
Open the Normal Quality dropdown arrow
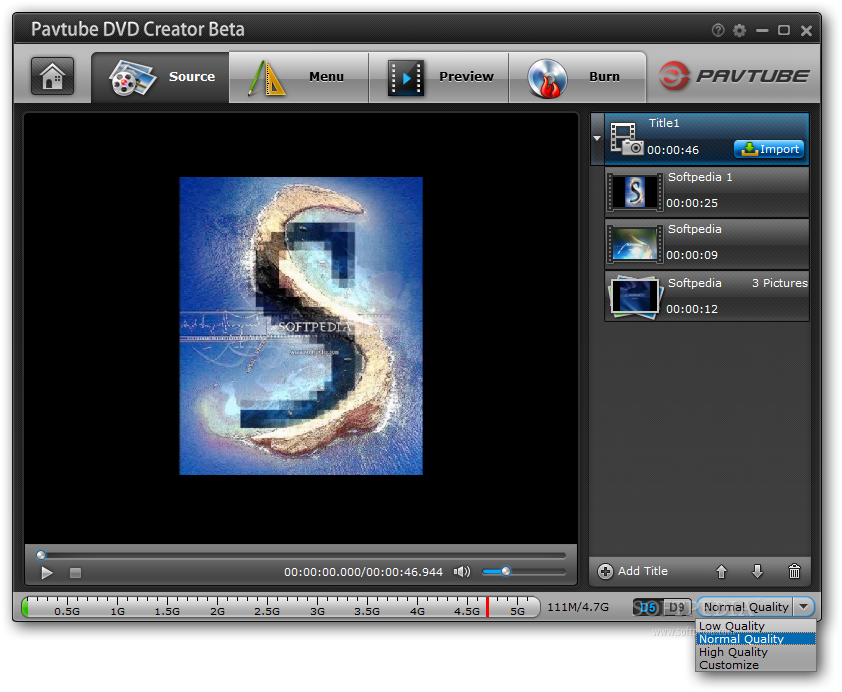point(804,607)
